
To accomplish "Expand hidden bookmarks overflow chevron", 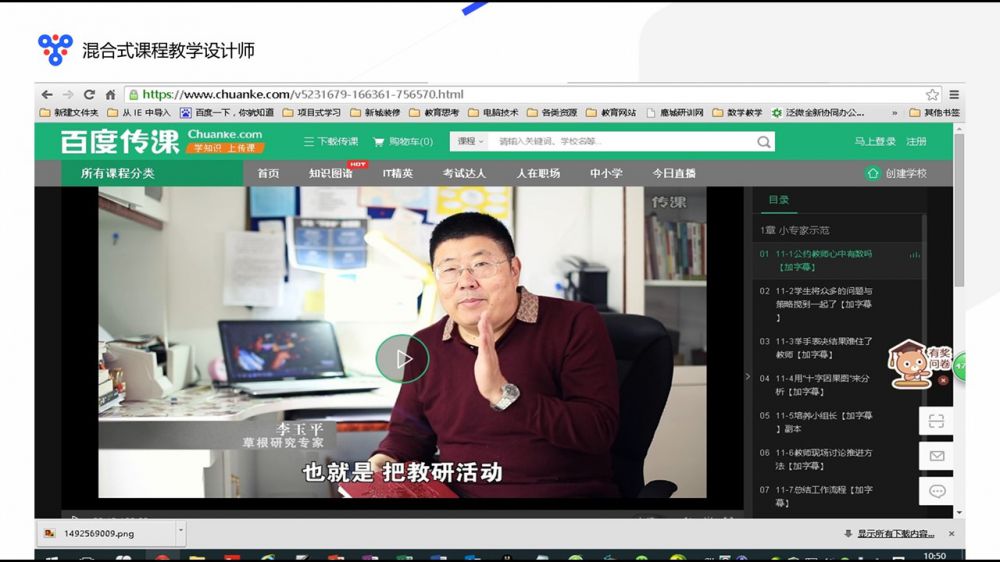I will tap(894, 113).
